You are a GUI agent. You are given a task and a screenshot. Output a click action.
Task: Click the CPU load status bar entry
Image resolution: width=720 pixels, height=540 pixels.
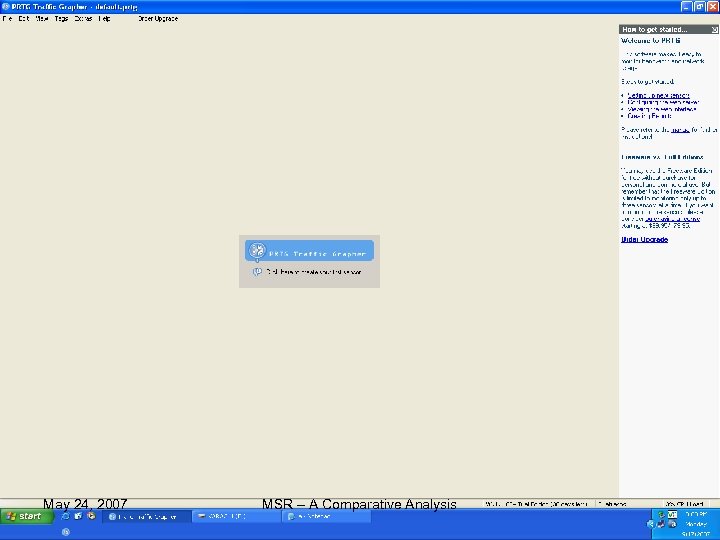pos(684,504)
